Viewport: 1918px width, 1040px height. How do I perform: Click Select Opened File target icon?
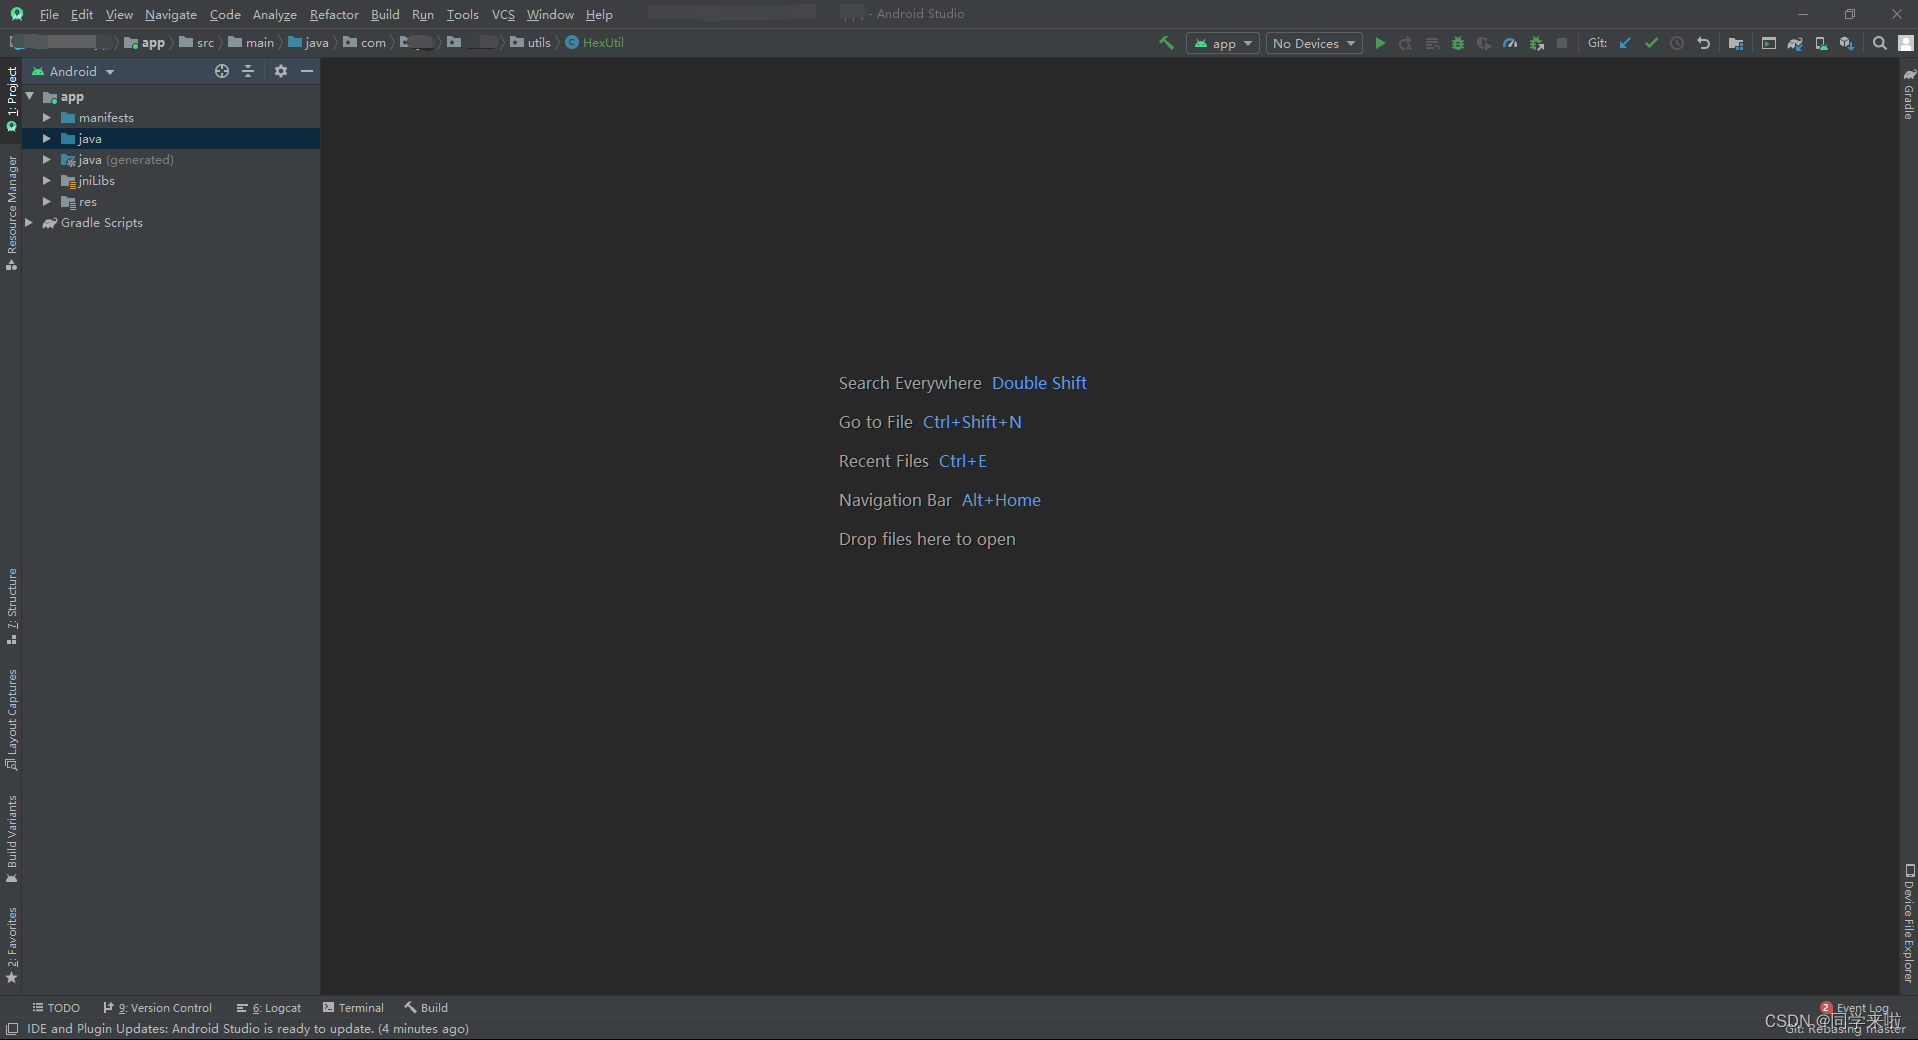pyautogui.click(x=222, y=71)
